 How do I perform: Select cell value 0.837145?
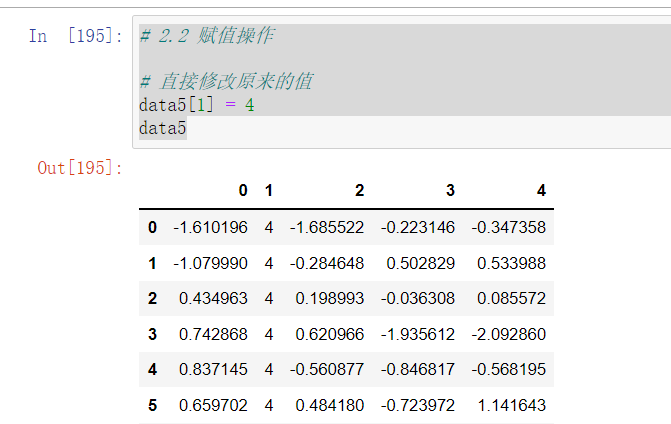pos(213,369)
